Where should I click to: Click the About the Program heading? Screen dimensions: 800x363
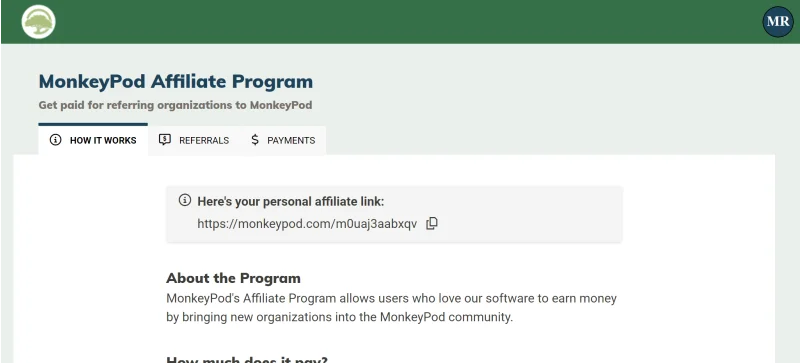point(233,278)
